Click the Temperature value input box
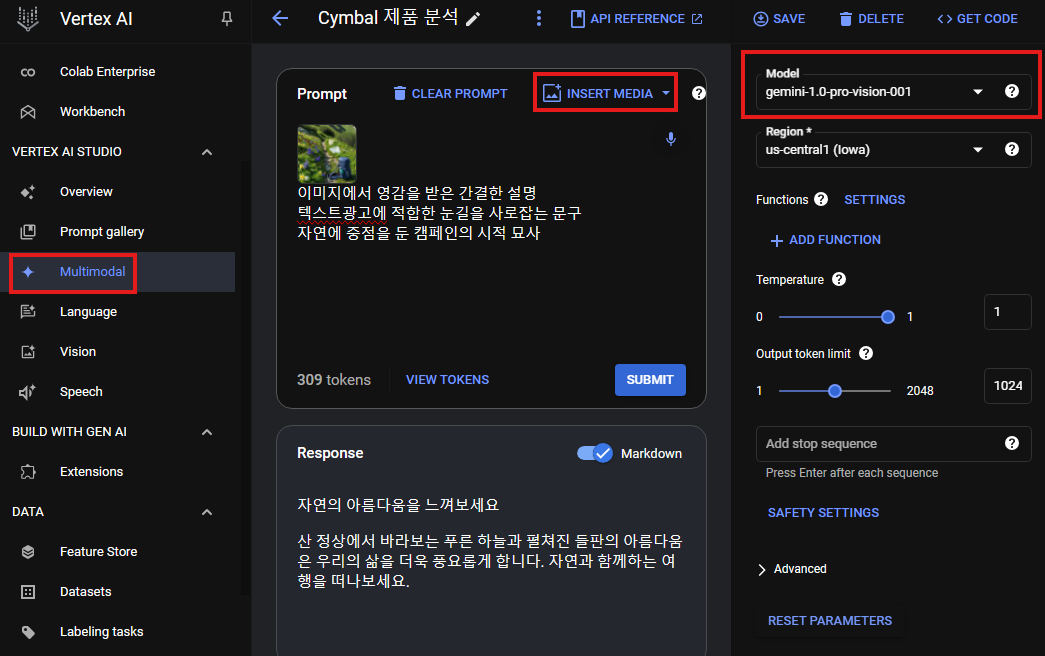 click(x=1008, y=312)
